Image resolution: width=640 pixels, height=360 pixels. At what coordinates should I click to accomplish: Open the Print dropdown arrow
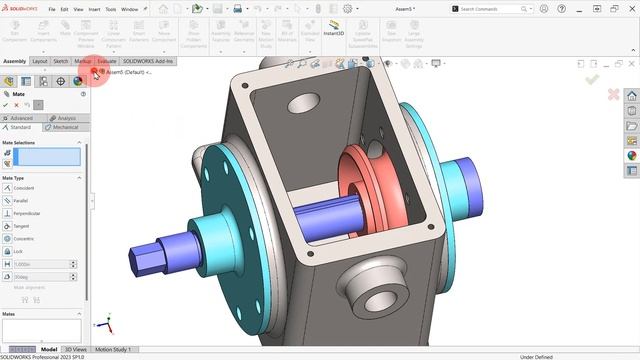point(247,9)
